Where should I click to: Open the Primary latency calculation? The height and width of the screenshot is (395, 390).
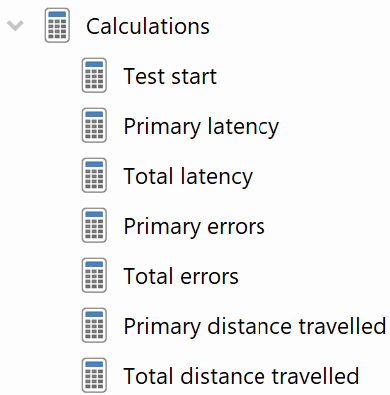[x=201, y=127]
